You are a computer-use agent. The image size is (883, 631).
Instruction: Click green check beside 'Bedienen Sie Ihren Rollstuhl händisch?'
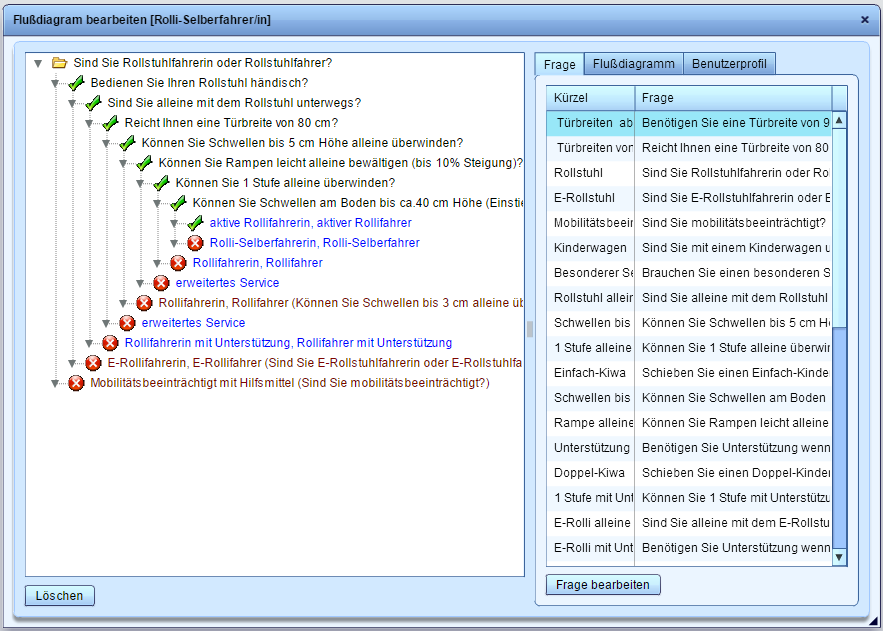77,83
